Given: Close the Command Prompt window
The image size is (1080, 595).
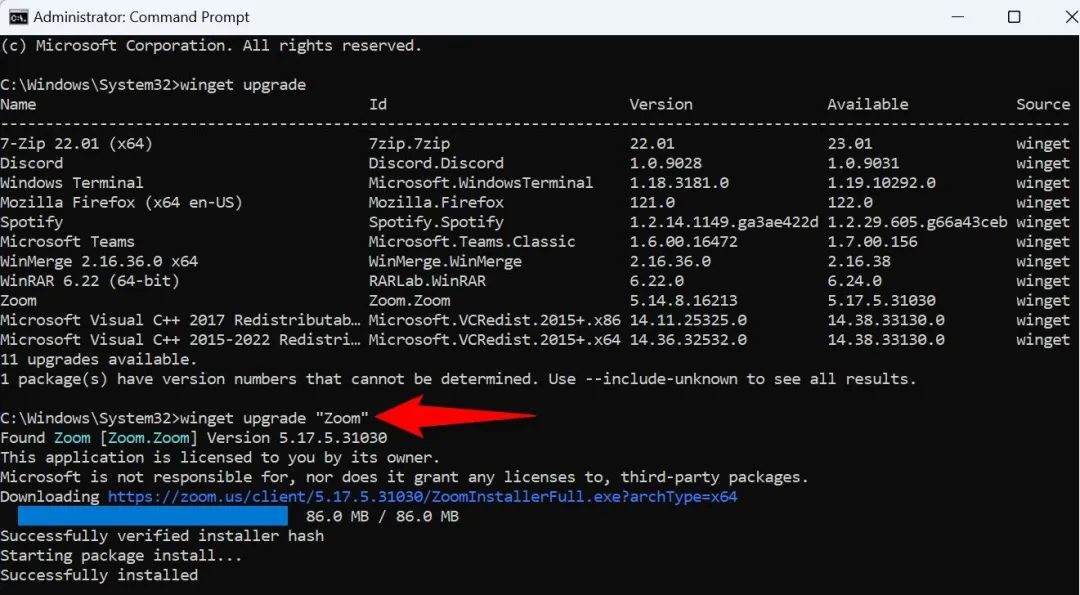Looking at the screenshot, I should [1071, 17].
